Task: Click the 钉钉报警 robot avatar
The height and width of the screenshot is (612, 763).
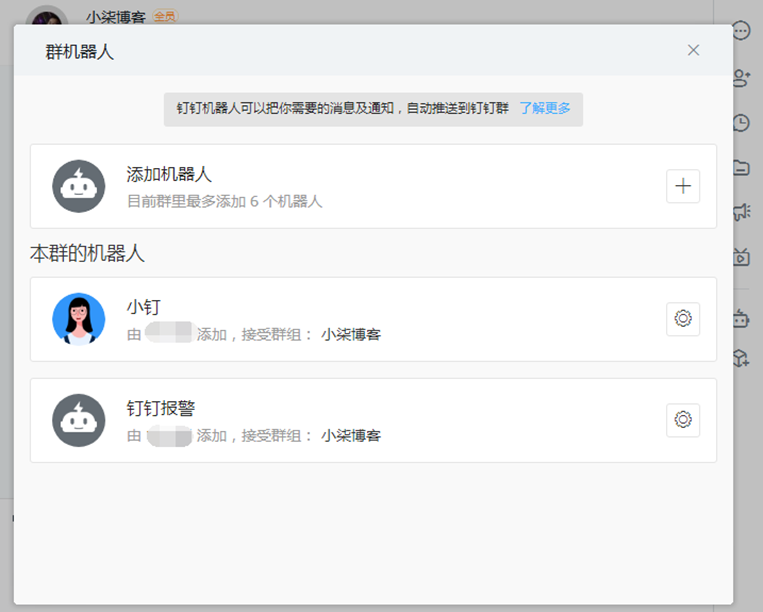Action: [79, 420]
